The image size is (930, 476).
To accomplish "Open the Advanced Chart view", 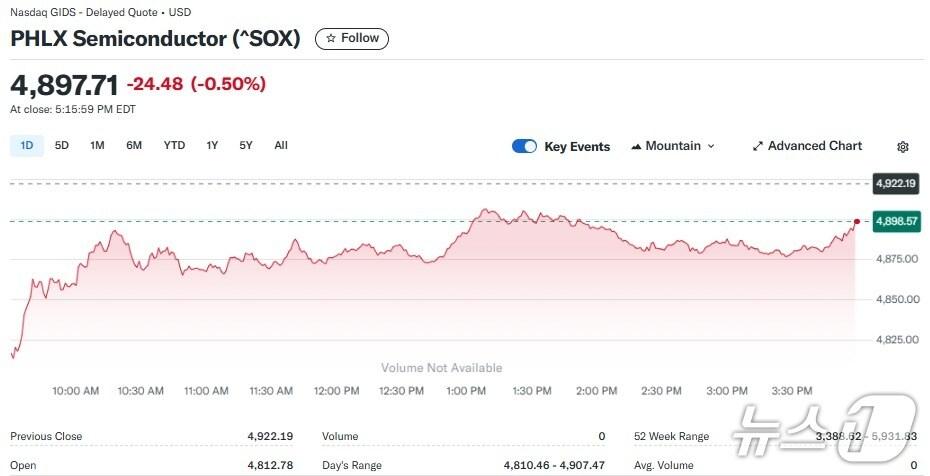I will [x=807, y=146].
